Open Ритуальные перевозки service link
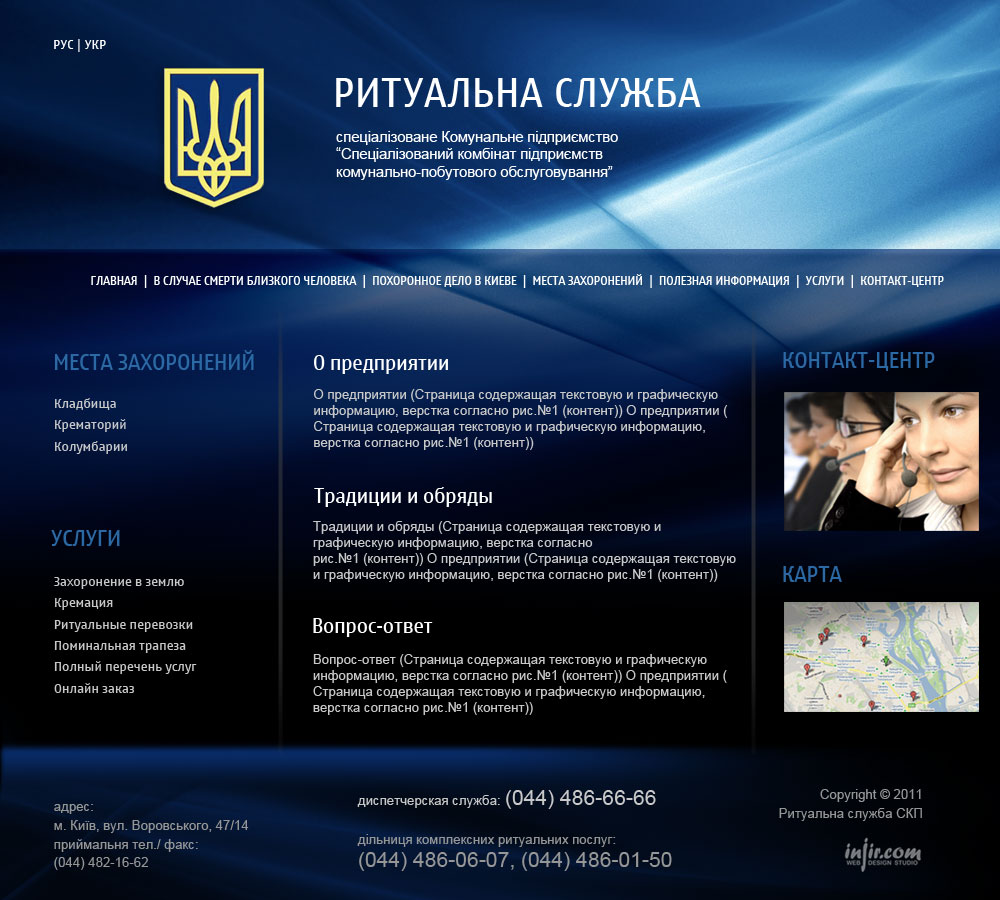 click(x=123, y=624)
